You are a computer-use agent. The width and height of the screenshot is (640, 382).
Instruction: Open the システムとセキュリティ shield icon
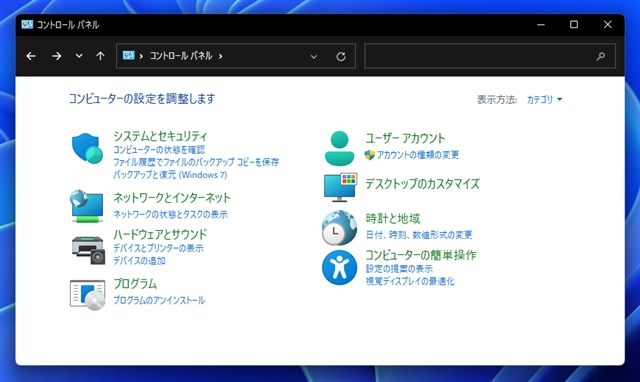[87, 148]
